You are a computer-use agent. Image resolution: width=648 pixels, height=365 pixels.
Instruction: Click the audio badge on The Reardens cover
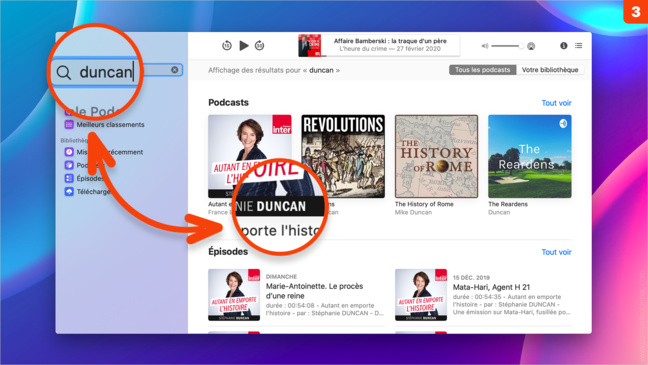[563, 123]
